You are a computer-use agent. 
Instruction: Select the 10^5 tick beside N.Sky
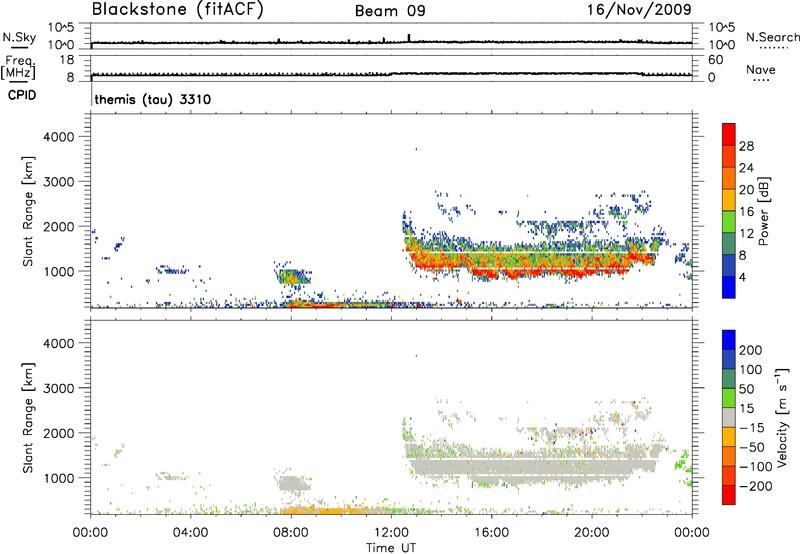(x=61, y=27)
